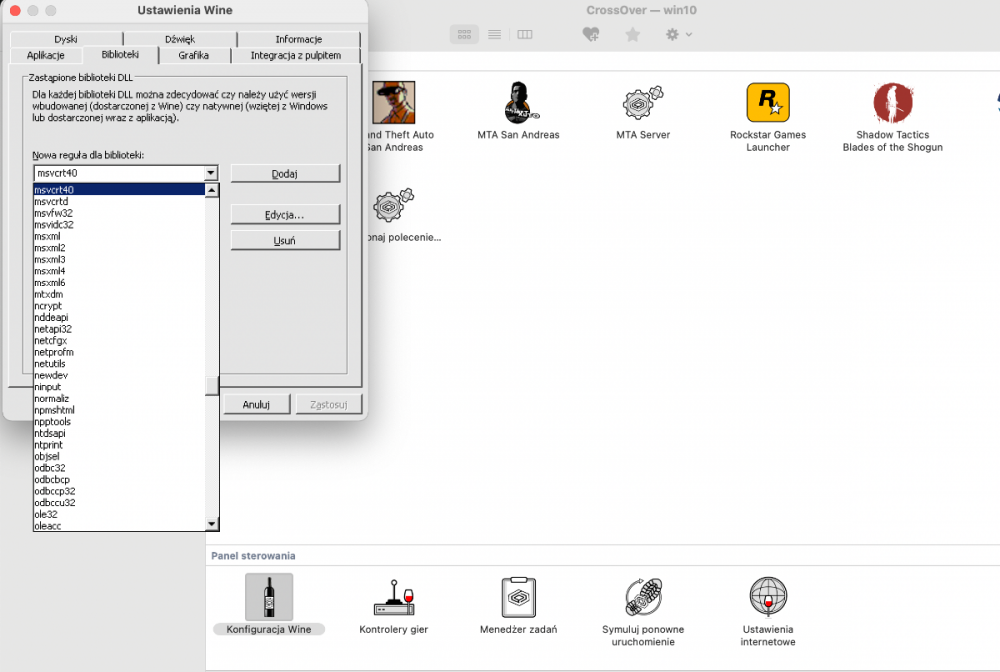Select newdev in the library list
Screen dimensions: 1000x672
(x=119, y=375)
